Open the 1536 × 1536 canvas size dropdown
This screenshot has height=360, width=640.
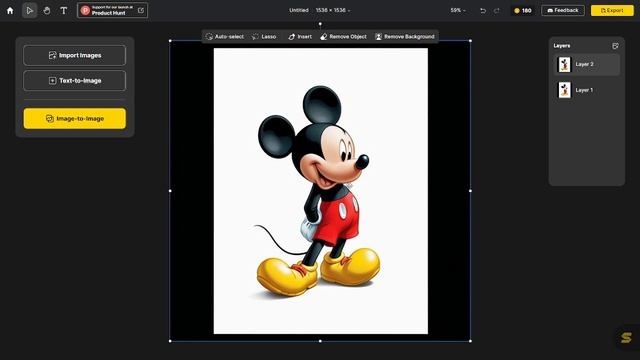tap(333, 10)
